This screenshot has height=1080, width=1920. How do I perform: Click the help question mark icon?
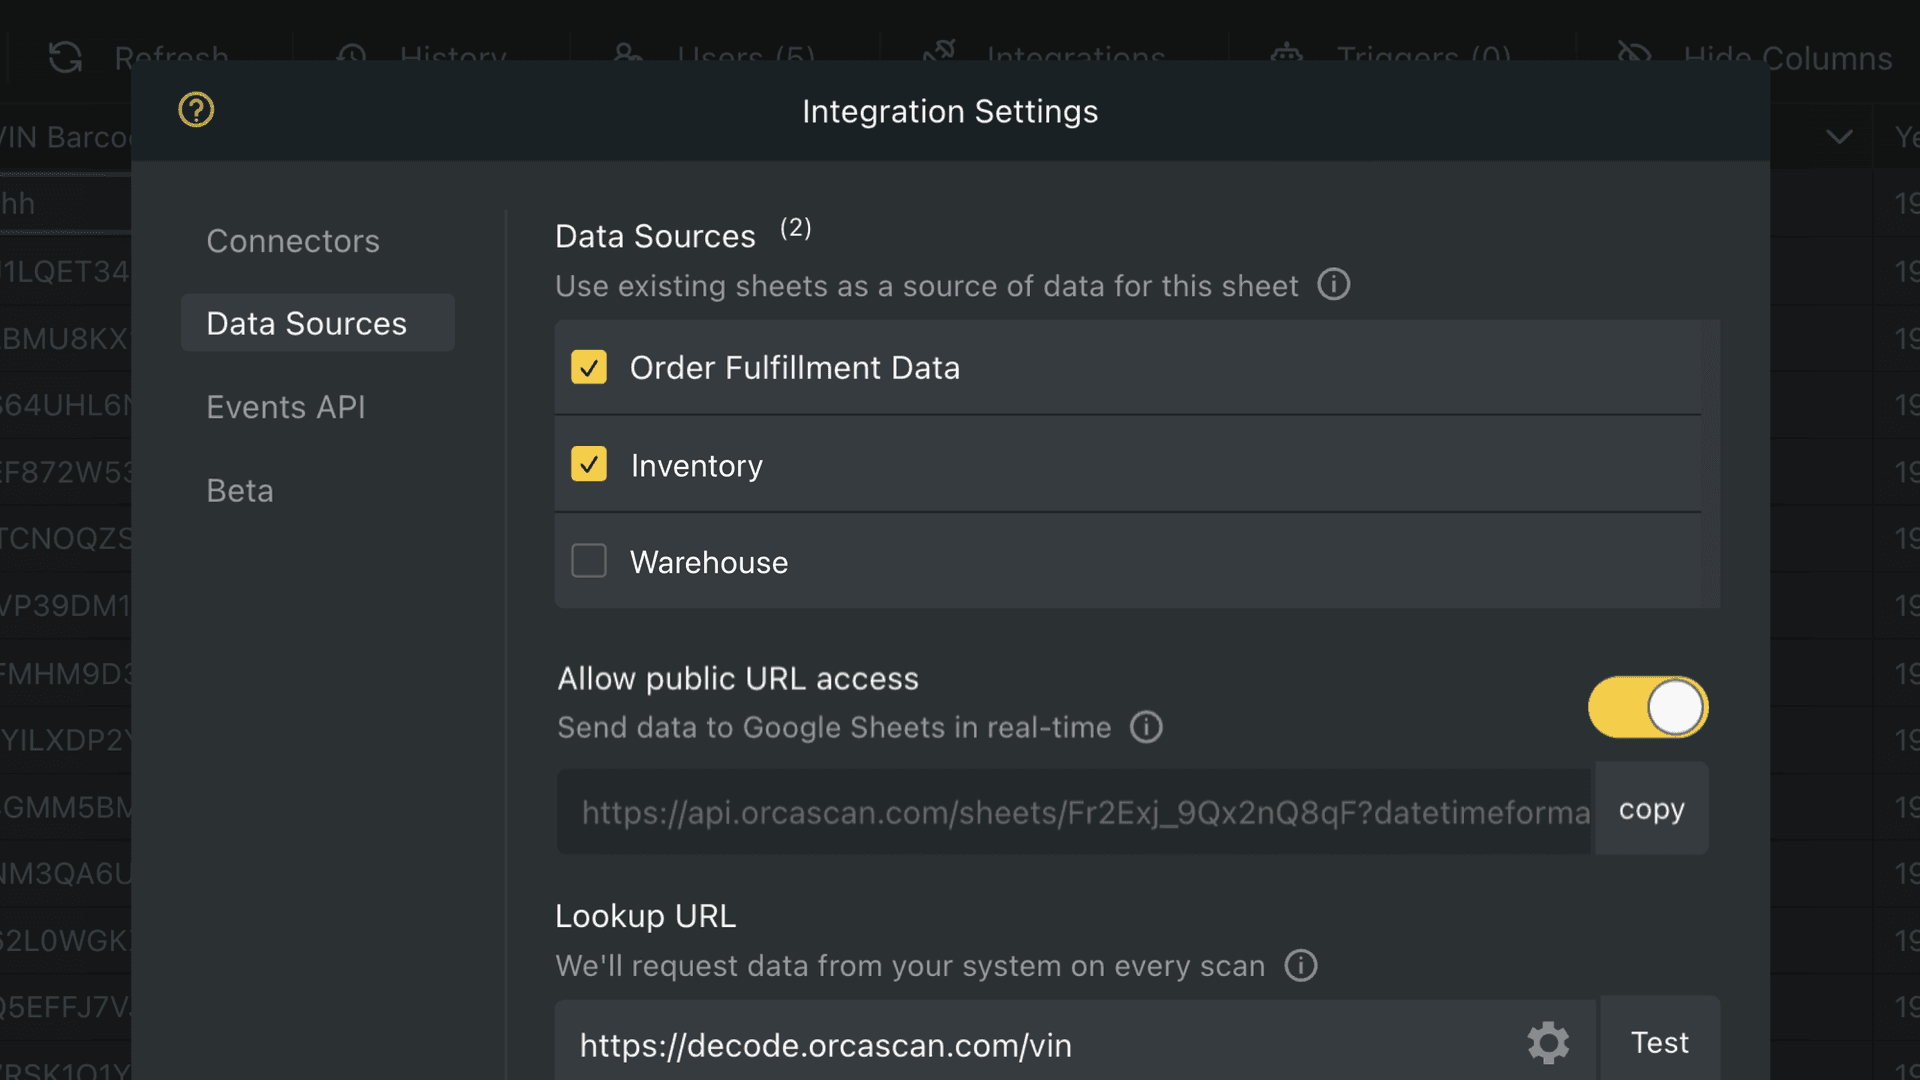tap(195, 110)
